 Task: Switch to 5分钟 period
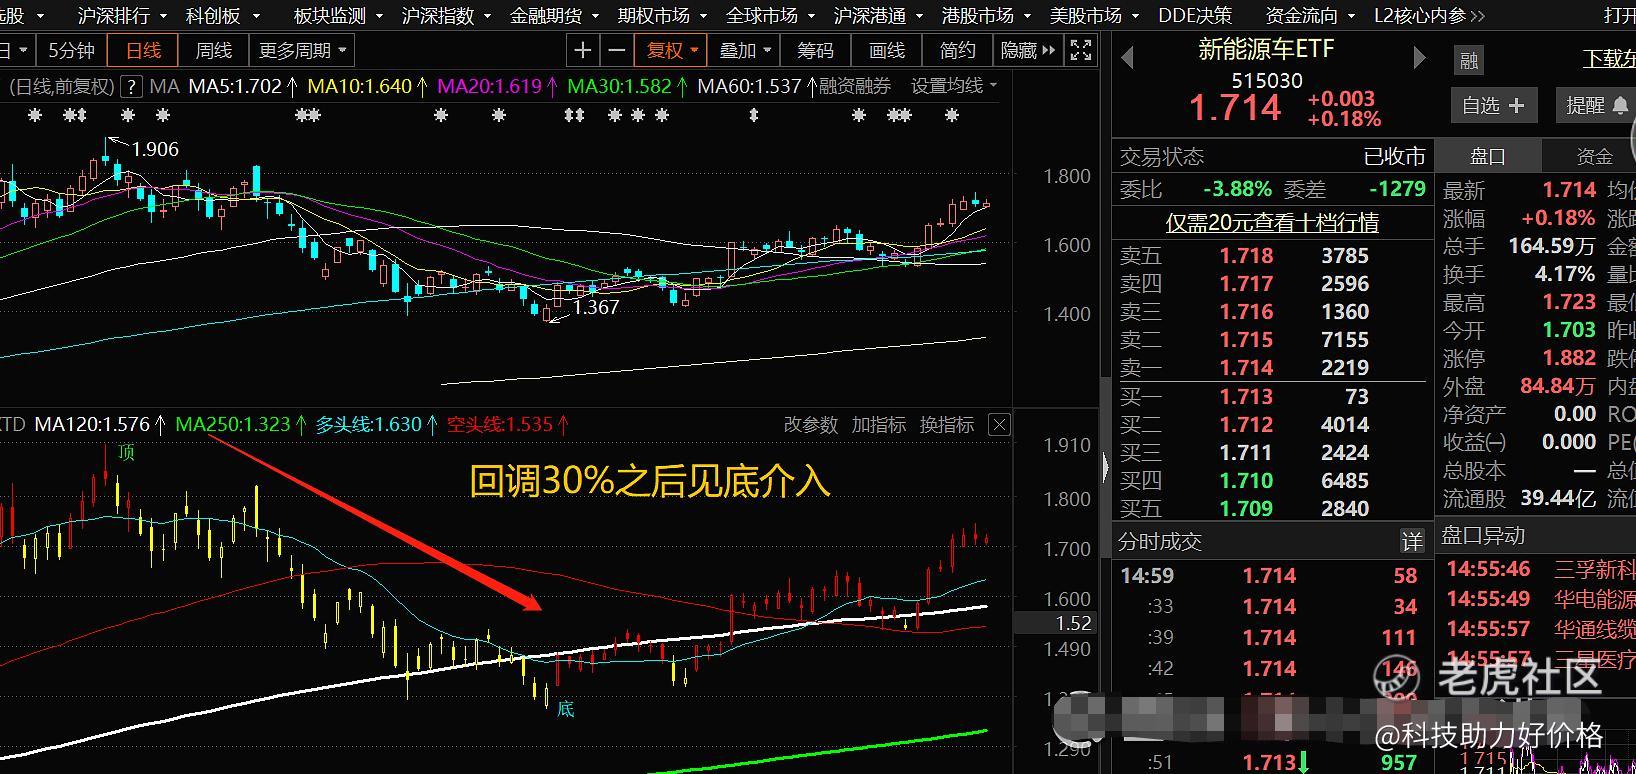point(71,50)
